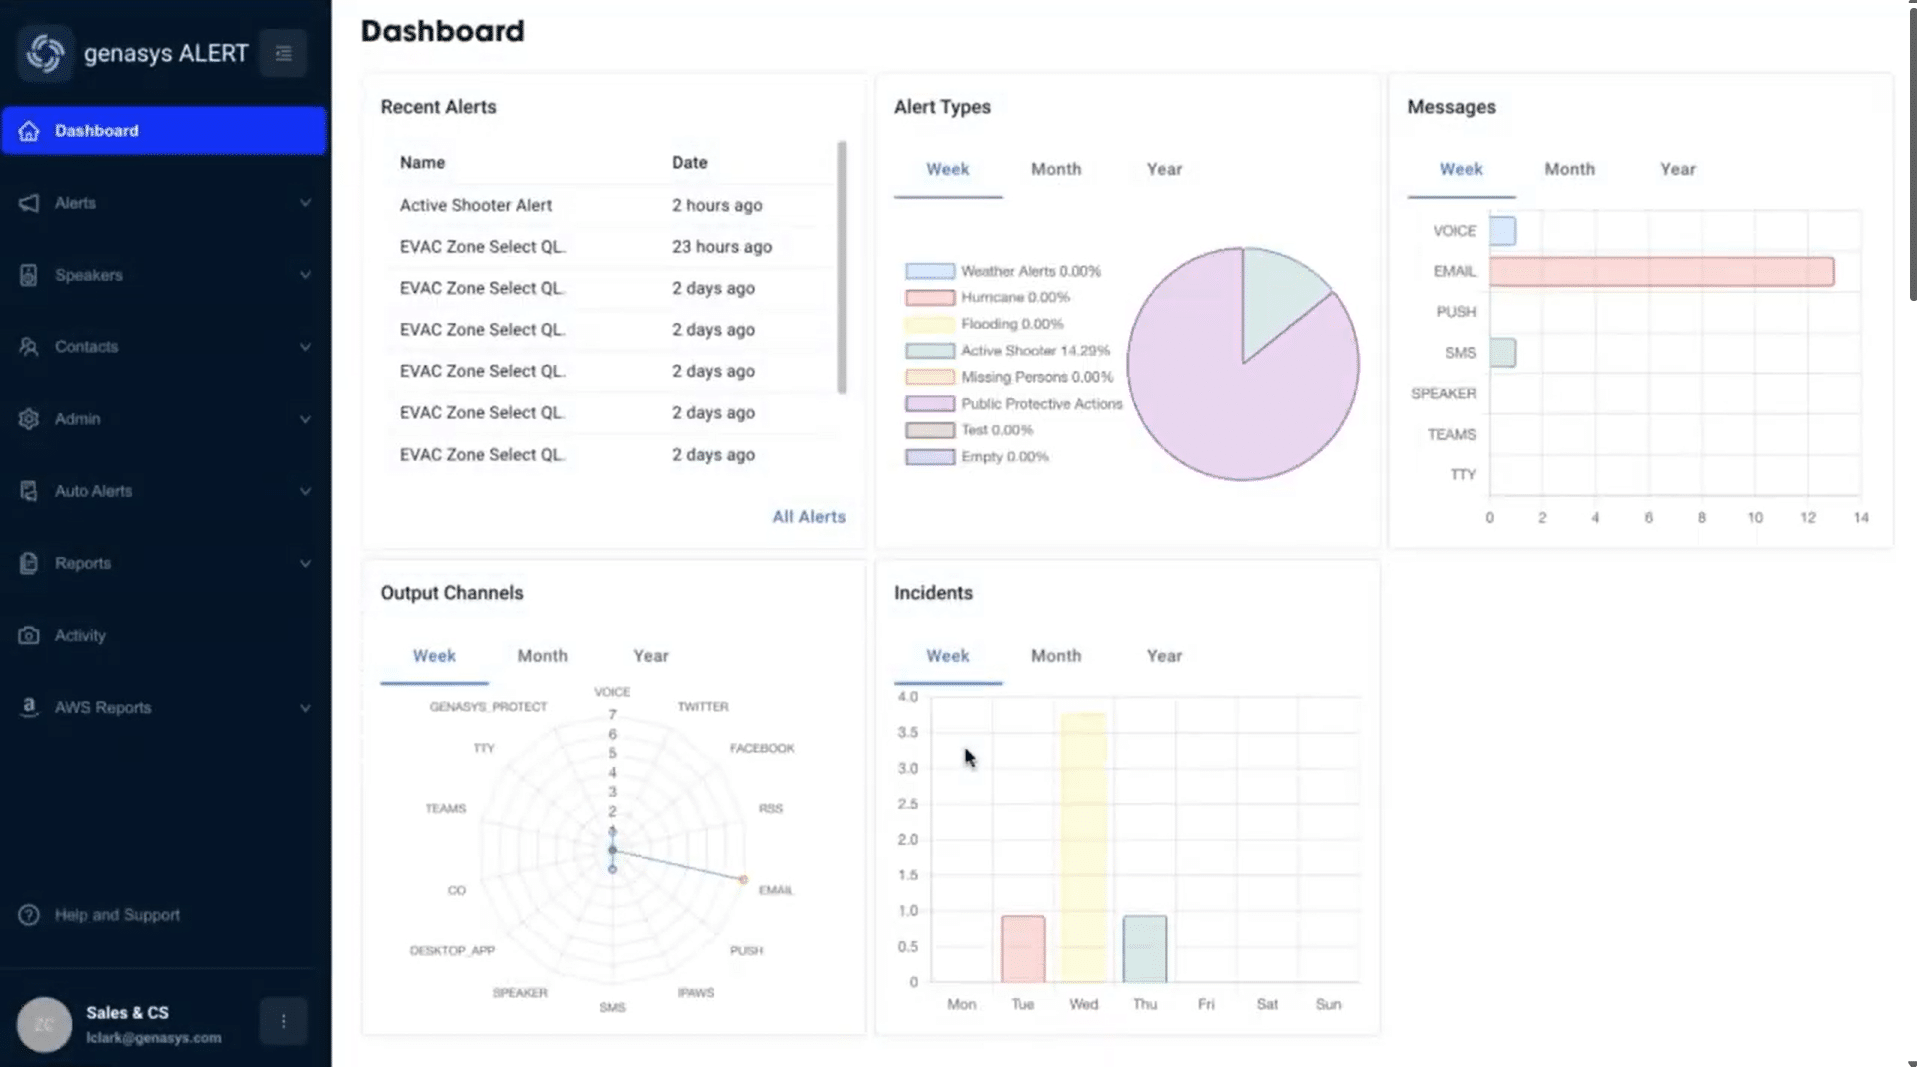Expand the Admin menu chevron
This screenshot has height=1067, width=1917.
click(x=305, y=419)
